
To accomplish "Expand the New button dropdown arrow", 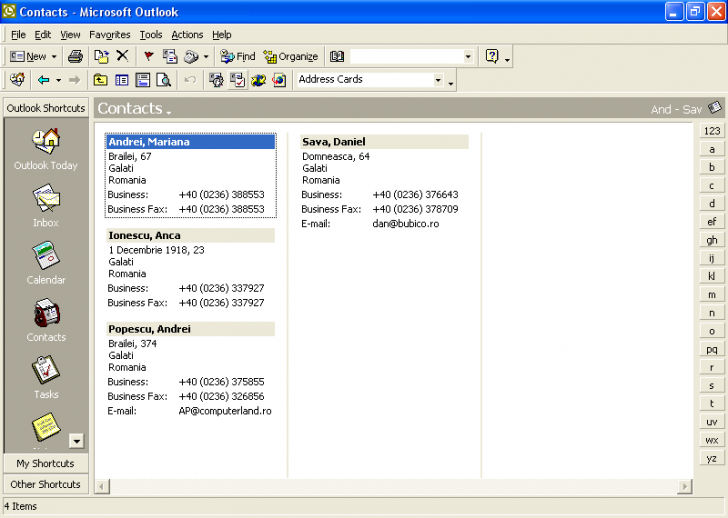I will 54,57.
